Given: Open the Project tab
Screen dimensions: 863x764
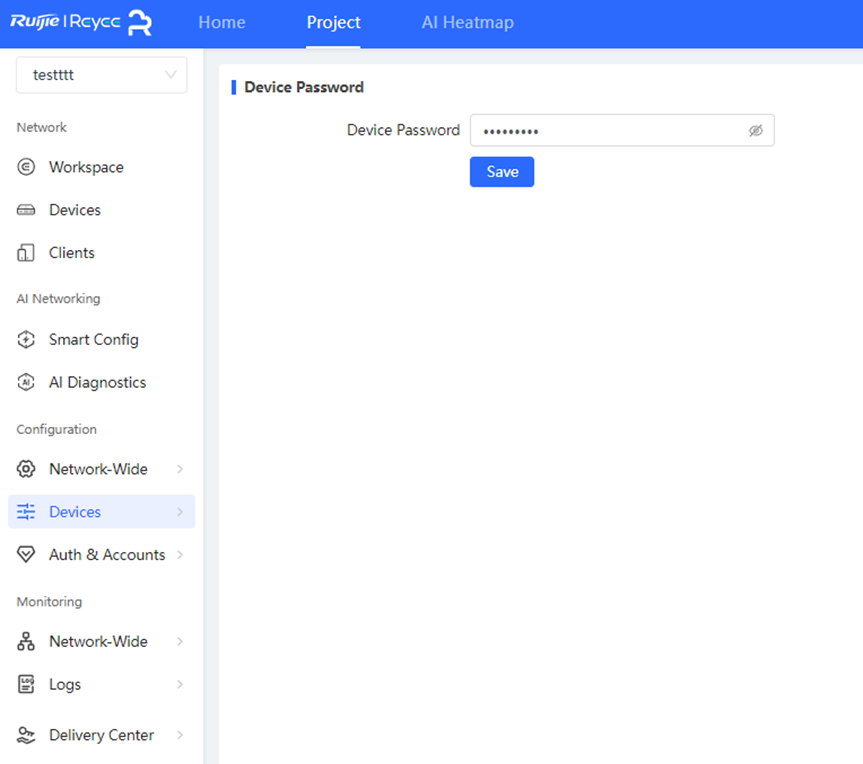Looking at the screenshot, I should [333, 23].
